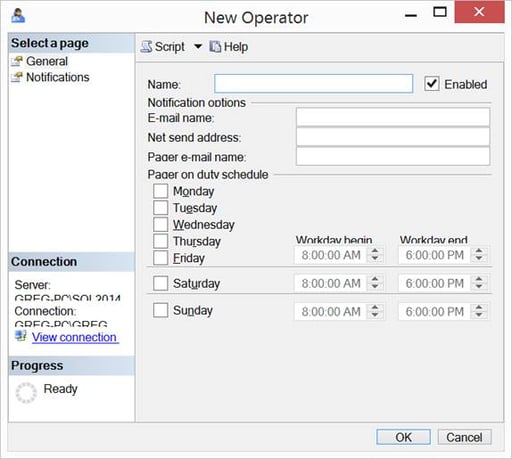This screenshot has width=512, height=459.
Task: Minimize the New Operator window
Action: pos(411,15)
